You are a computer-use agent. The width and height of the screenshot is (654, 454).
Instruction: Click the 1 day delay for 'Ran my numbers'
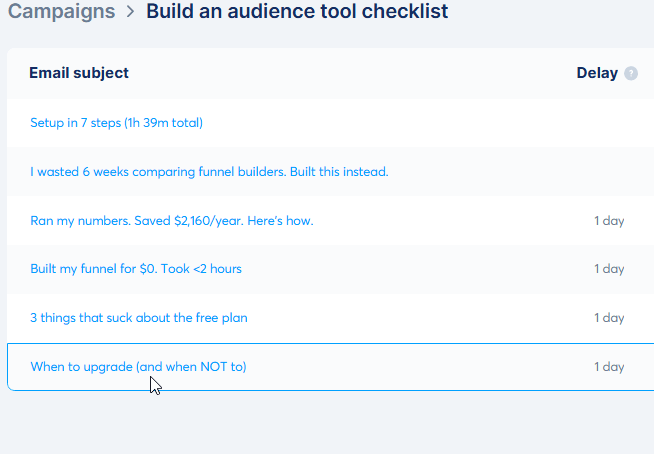pos(609,221)
